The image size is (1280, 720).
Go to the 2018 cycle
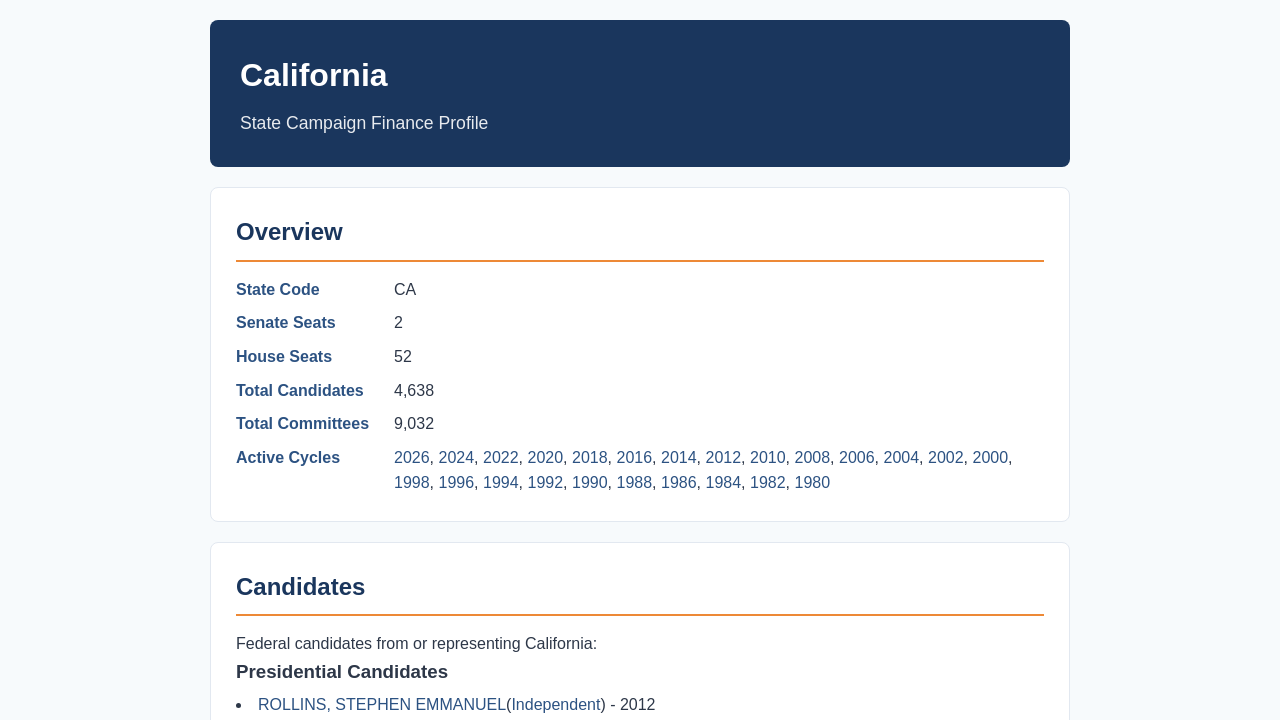pos(590,458)
